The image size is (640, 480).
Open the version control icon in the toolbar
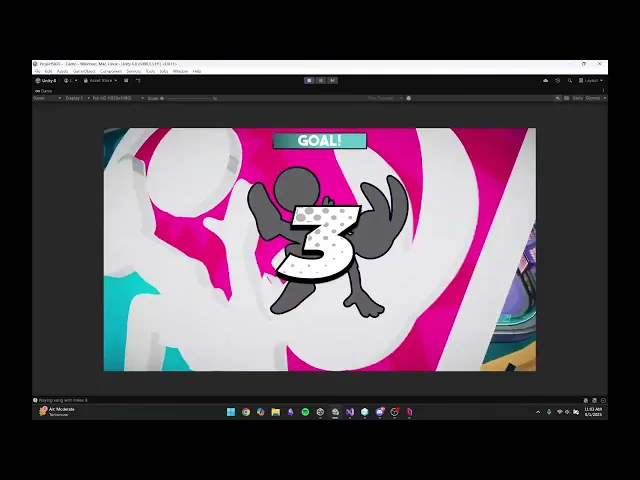(138, 81)
